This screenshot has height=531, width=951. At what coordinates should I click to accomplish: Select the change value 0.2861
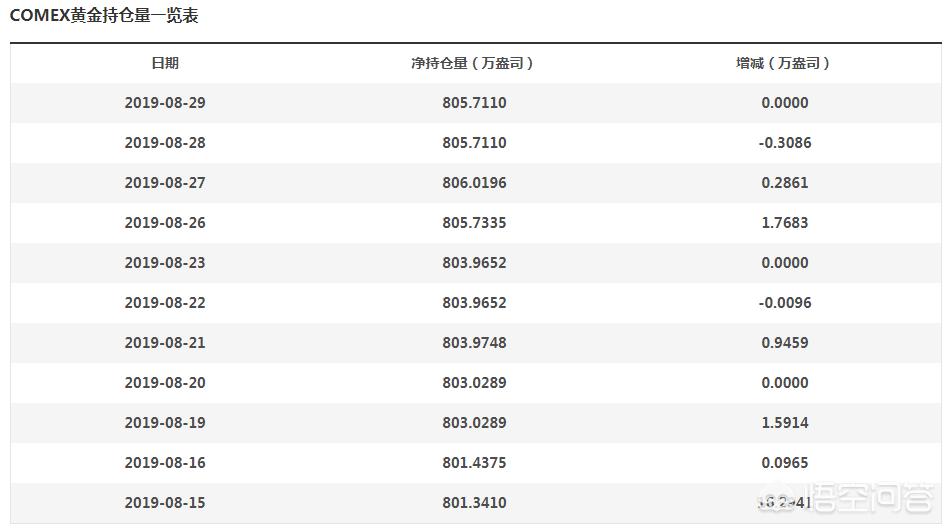(x=785, y=182)
